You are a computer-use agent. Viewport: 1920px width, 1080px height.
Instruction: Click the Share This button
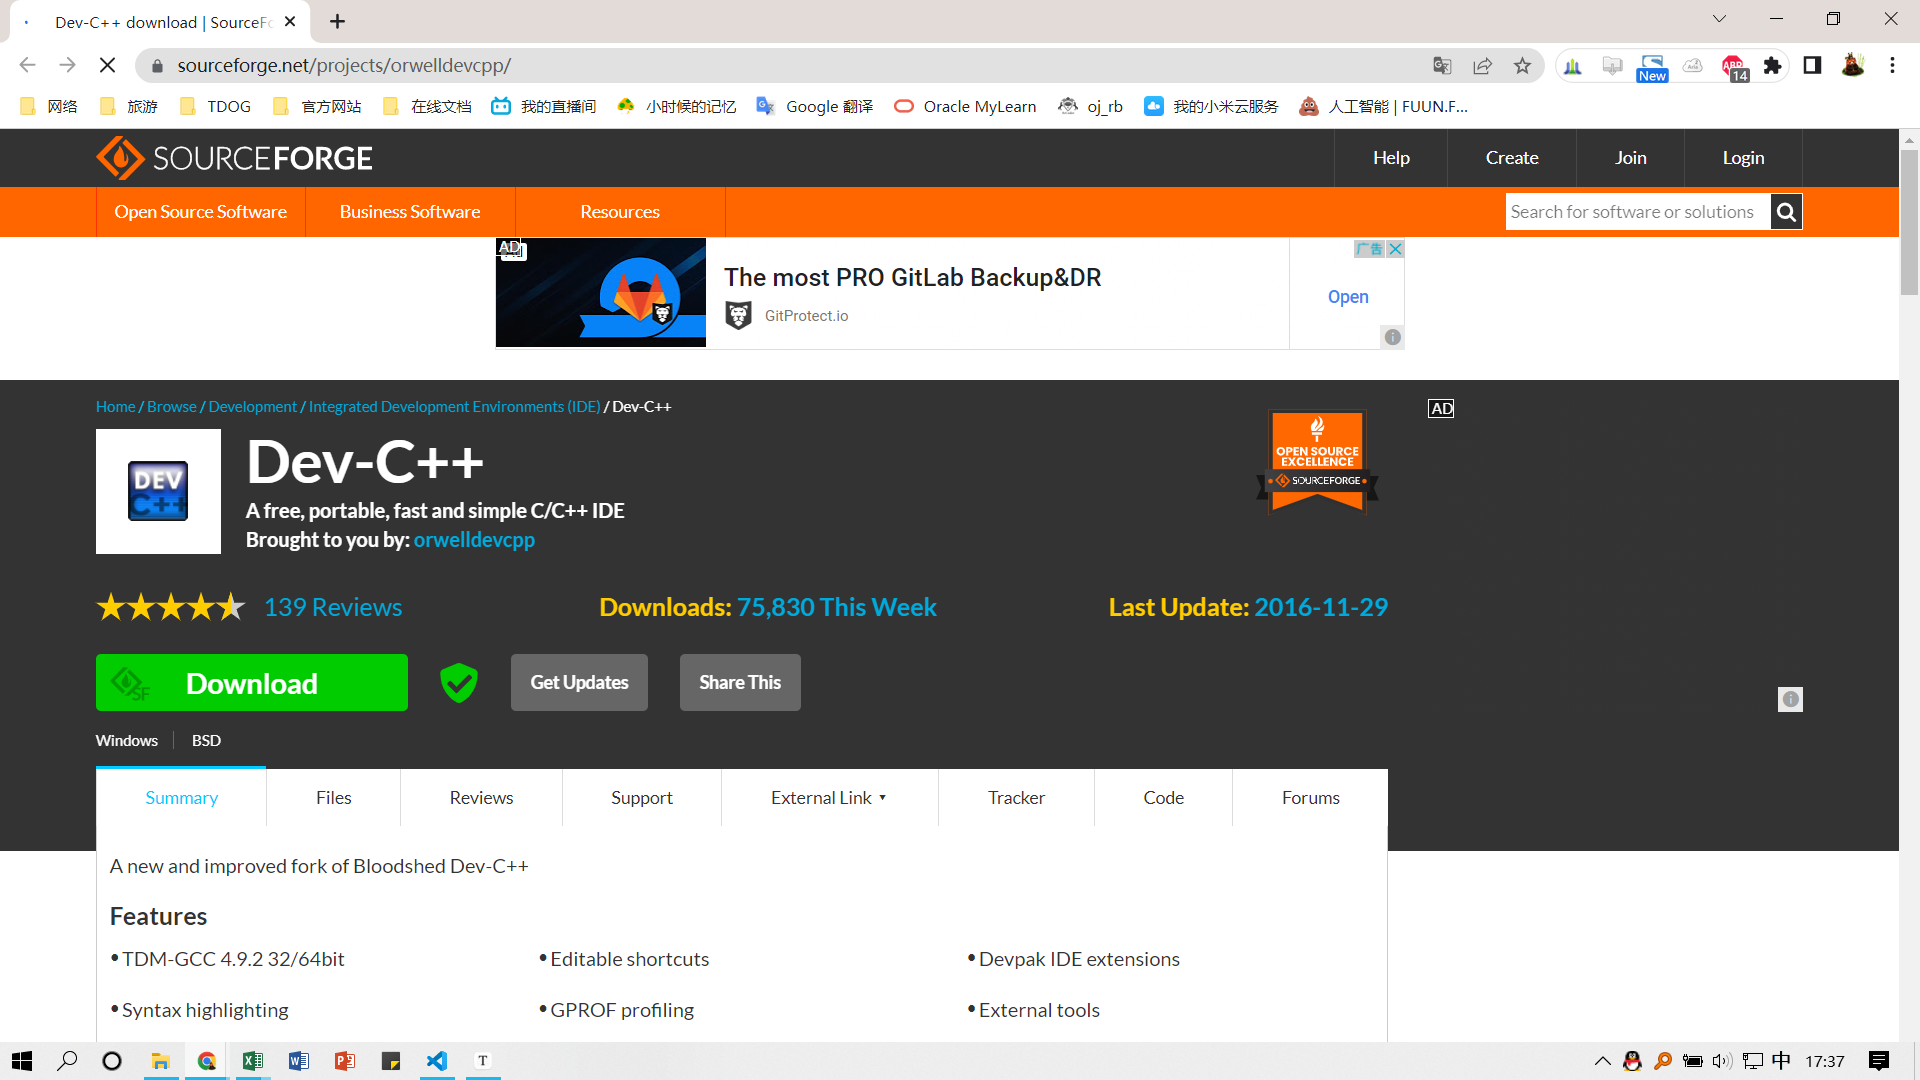click(x=740, y=683)
